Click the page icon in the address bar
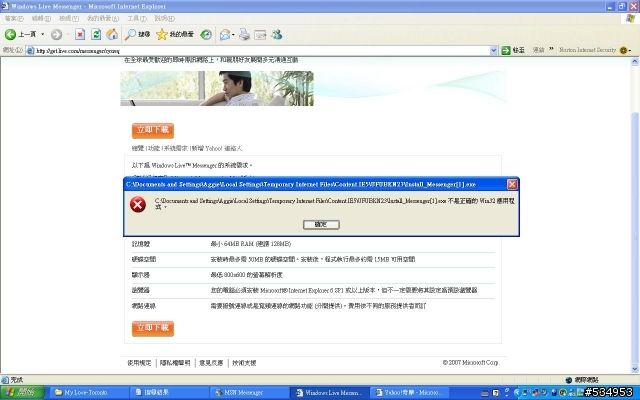 pyautogui.click(x=30, y=51)
